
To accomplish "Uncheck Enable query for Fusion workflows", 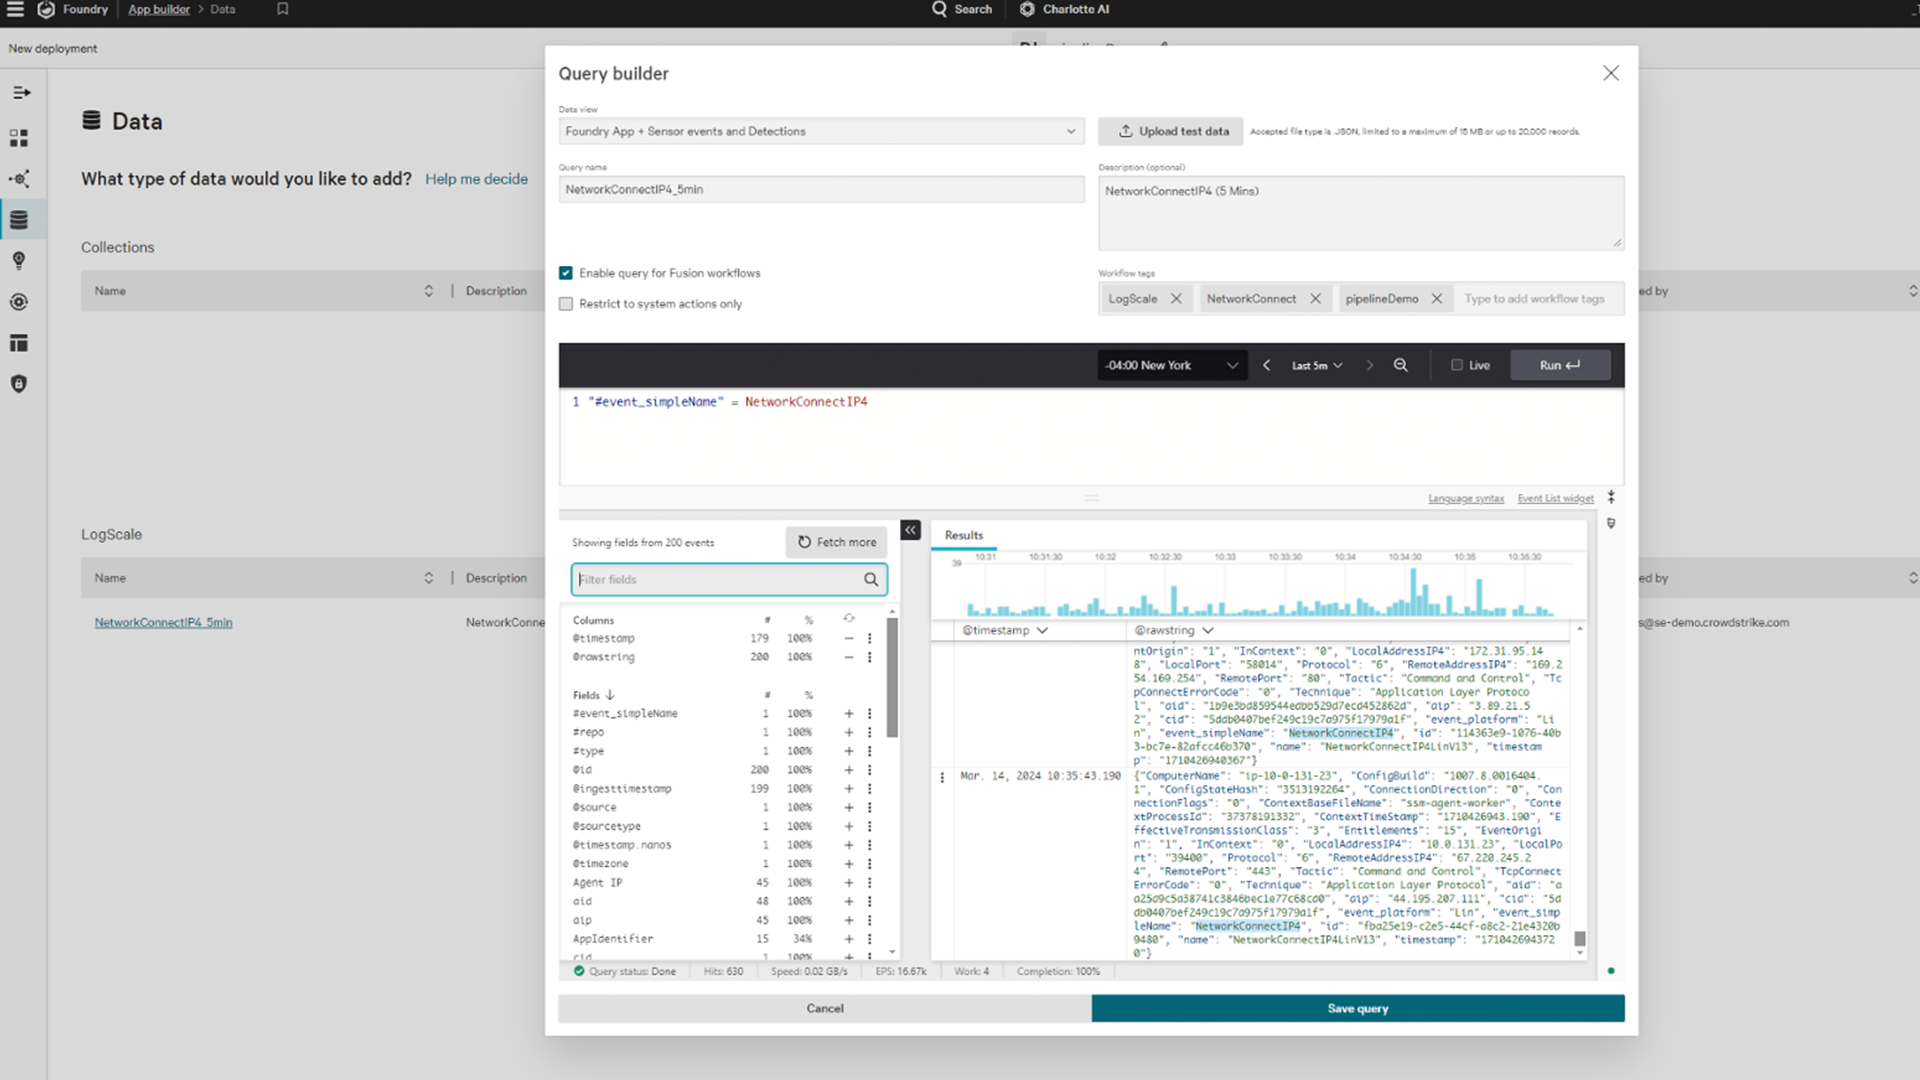I will coord(566,273).
